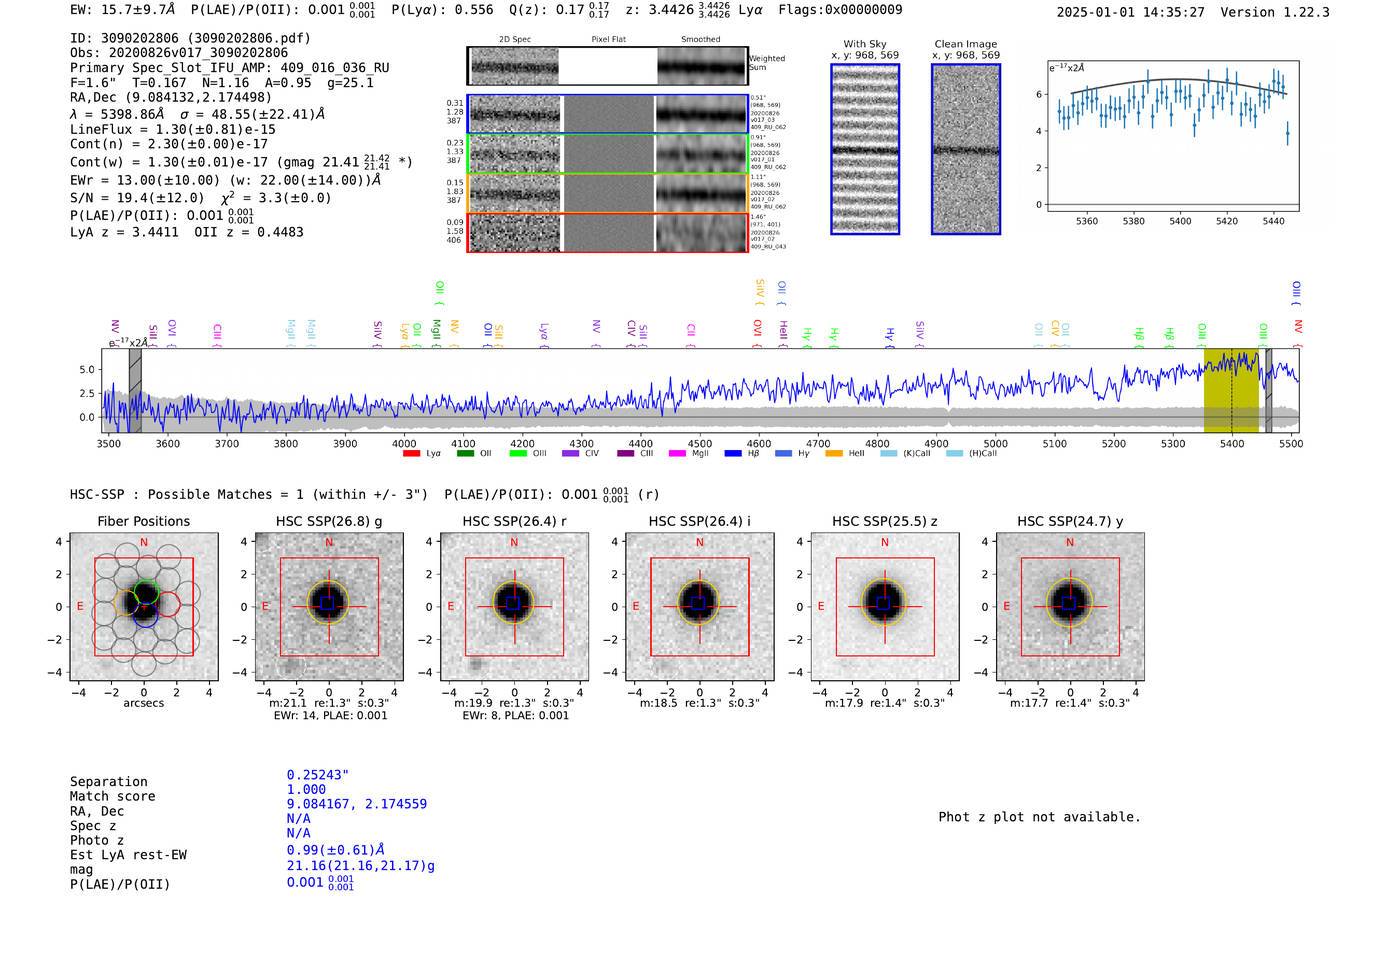Click EWr: 14, PLAE: 0.001 under g image
Screen dimensions: 1400x953
tap(330, 716)
